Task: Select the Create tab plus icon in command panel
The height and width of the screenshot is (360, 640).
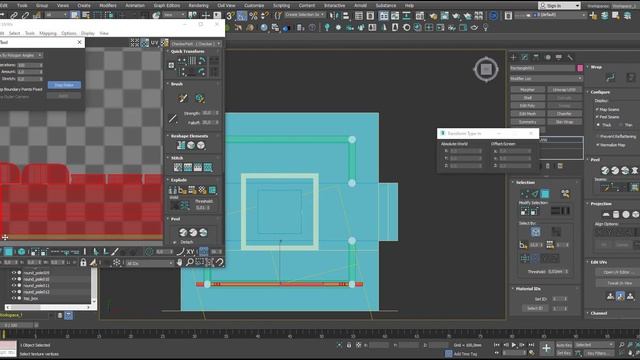Action: [x=513, y=57]
